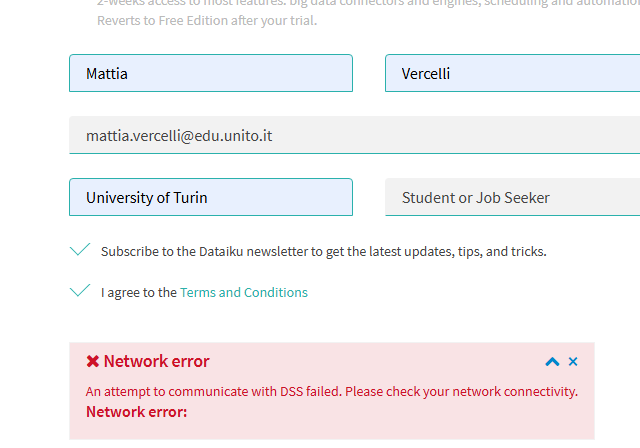Open the Terms and Conditions link
Viewport: 640px width, 448px height.
coord(244,293)
